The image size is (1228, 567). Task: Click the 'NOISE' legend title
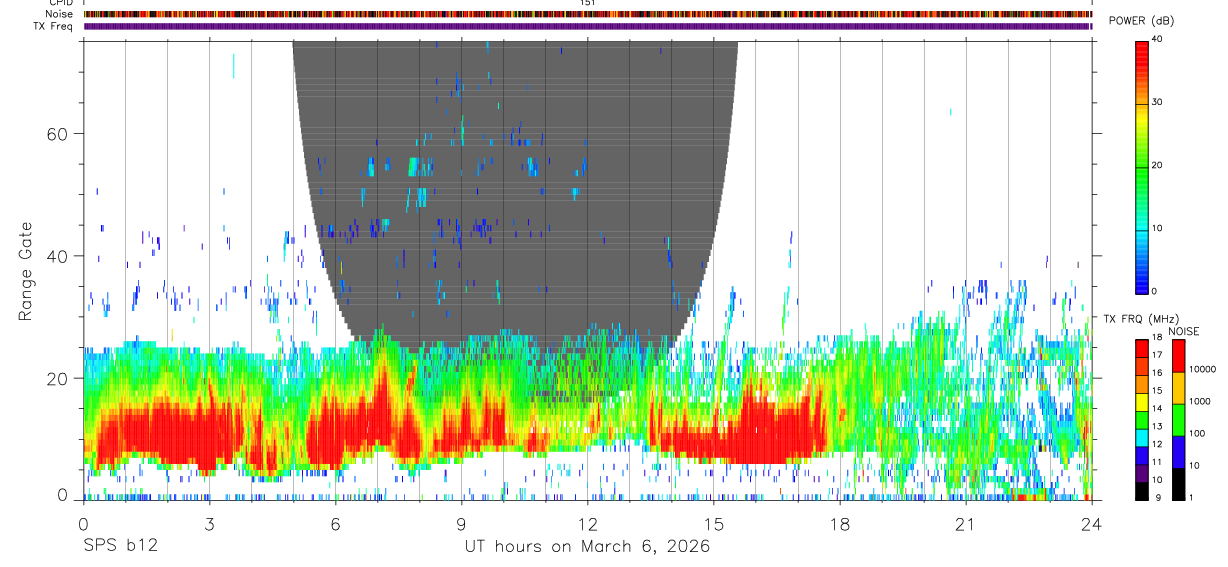(x=1184, y=331)
